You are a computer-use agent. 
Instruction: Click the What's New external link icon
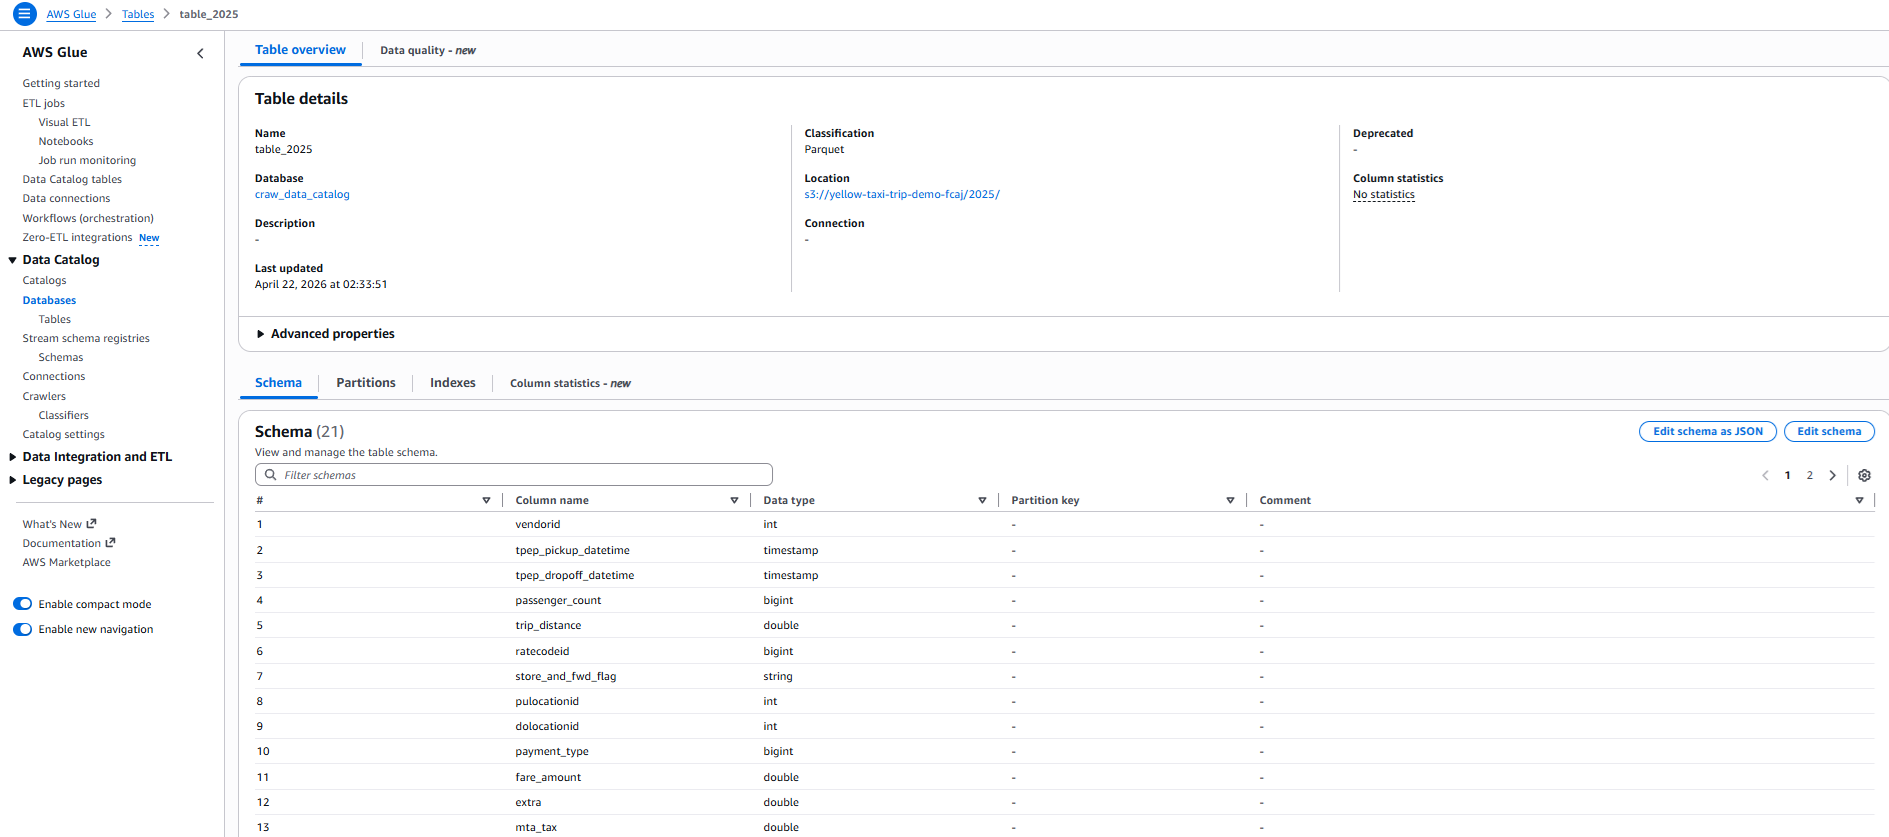tap(92, 523)
